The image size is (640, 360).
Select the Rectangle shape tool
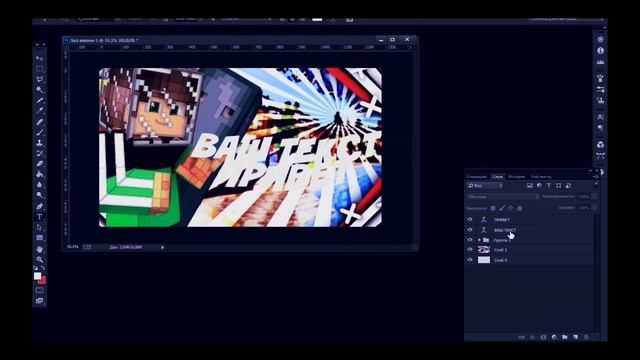coord(40,238)
